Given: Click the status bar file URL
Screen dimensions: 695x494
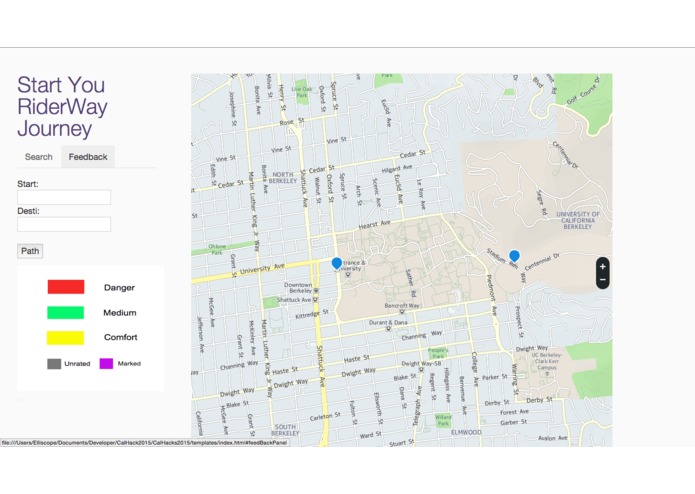Looking at the screenshot, I should [144, 443].
